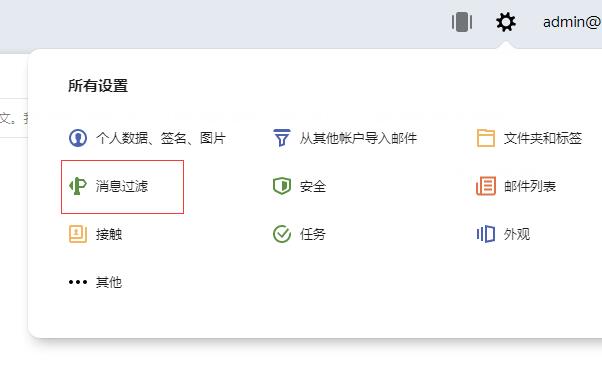Click the checkmark circle icon for 任务
This screenshot has height=392, width=602.
[x=281, y=234]
